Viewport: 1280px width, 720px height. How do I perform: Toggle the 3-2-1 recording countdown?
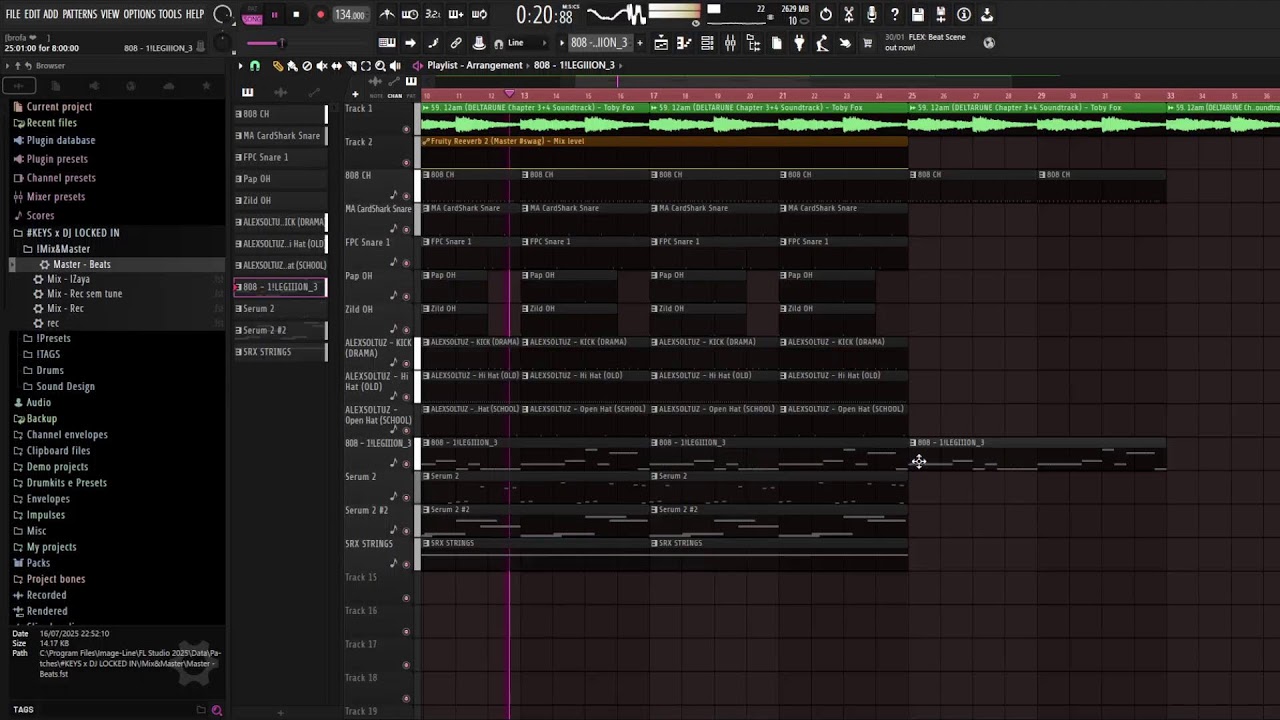click(x=433, y=14)
